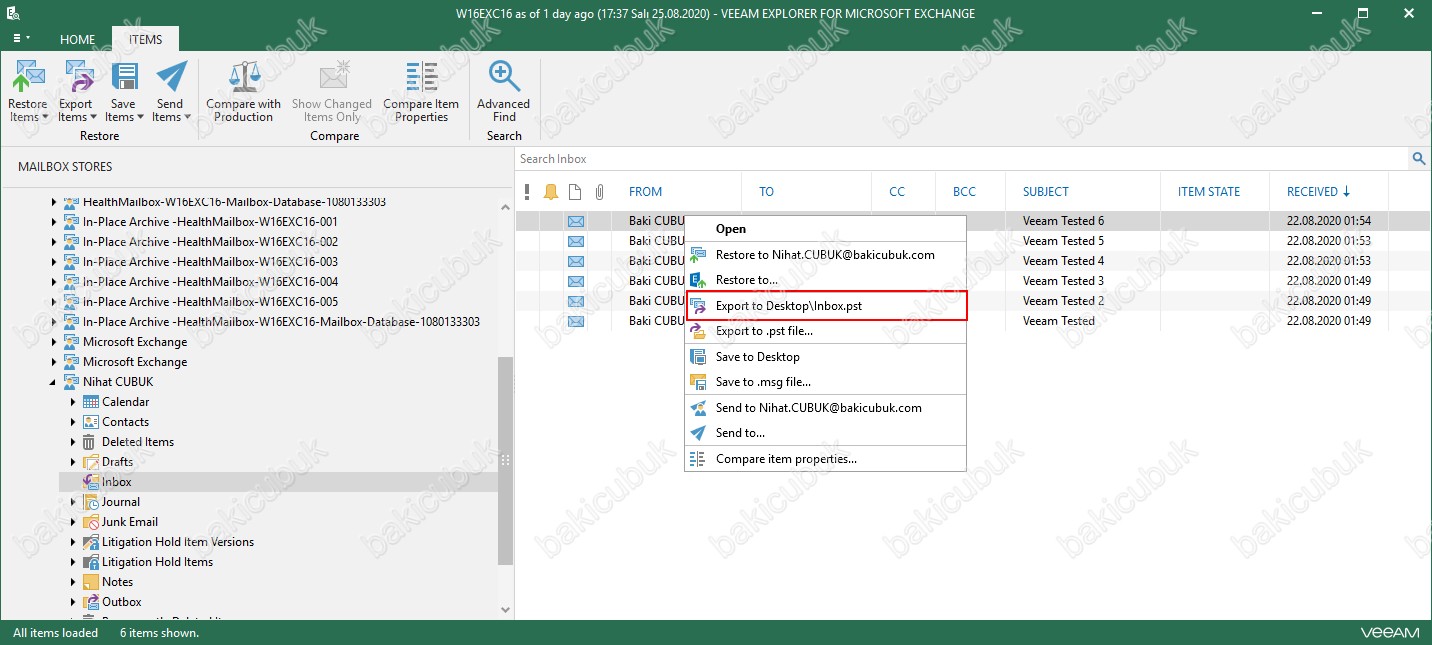Viewport: 1432px width, 645px height.
Task: Select the Veeam Tested 3 message subject
Action: pyautogui.click(x=1063, y=281)
